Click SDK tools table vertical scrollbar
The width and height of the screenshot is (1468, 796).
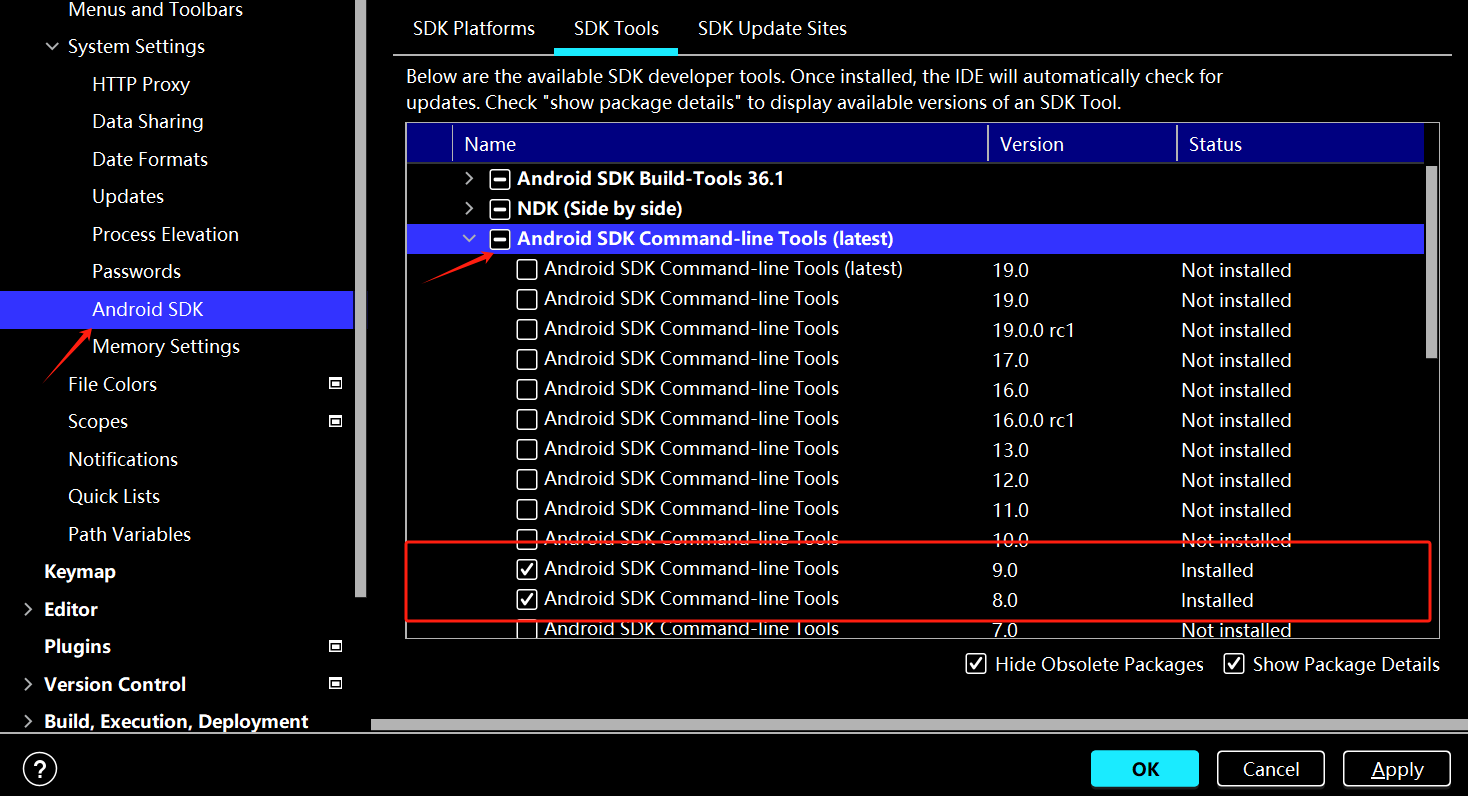[x=1431, y=262]
